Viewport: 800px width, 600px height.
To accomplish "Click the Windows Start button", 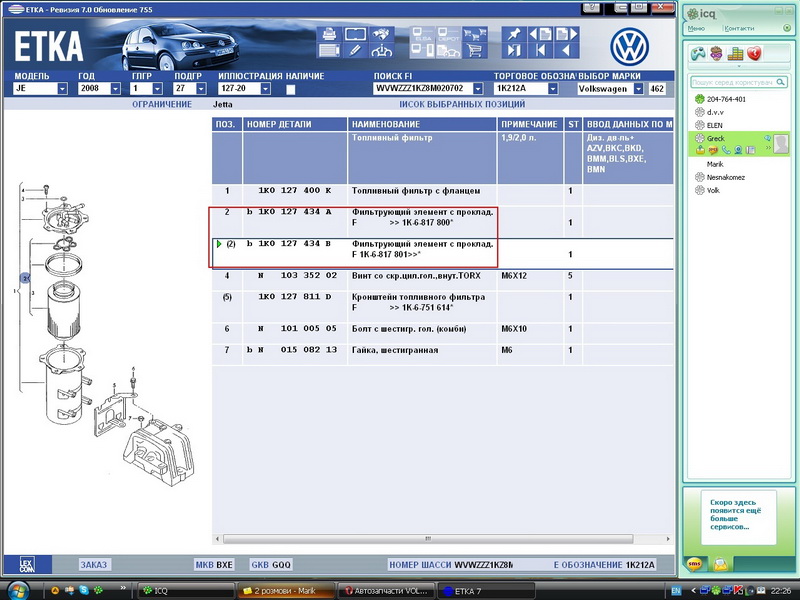I will pyautogui.click(x=18, y=591).
